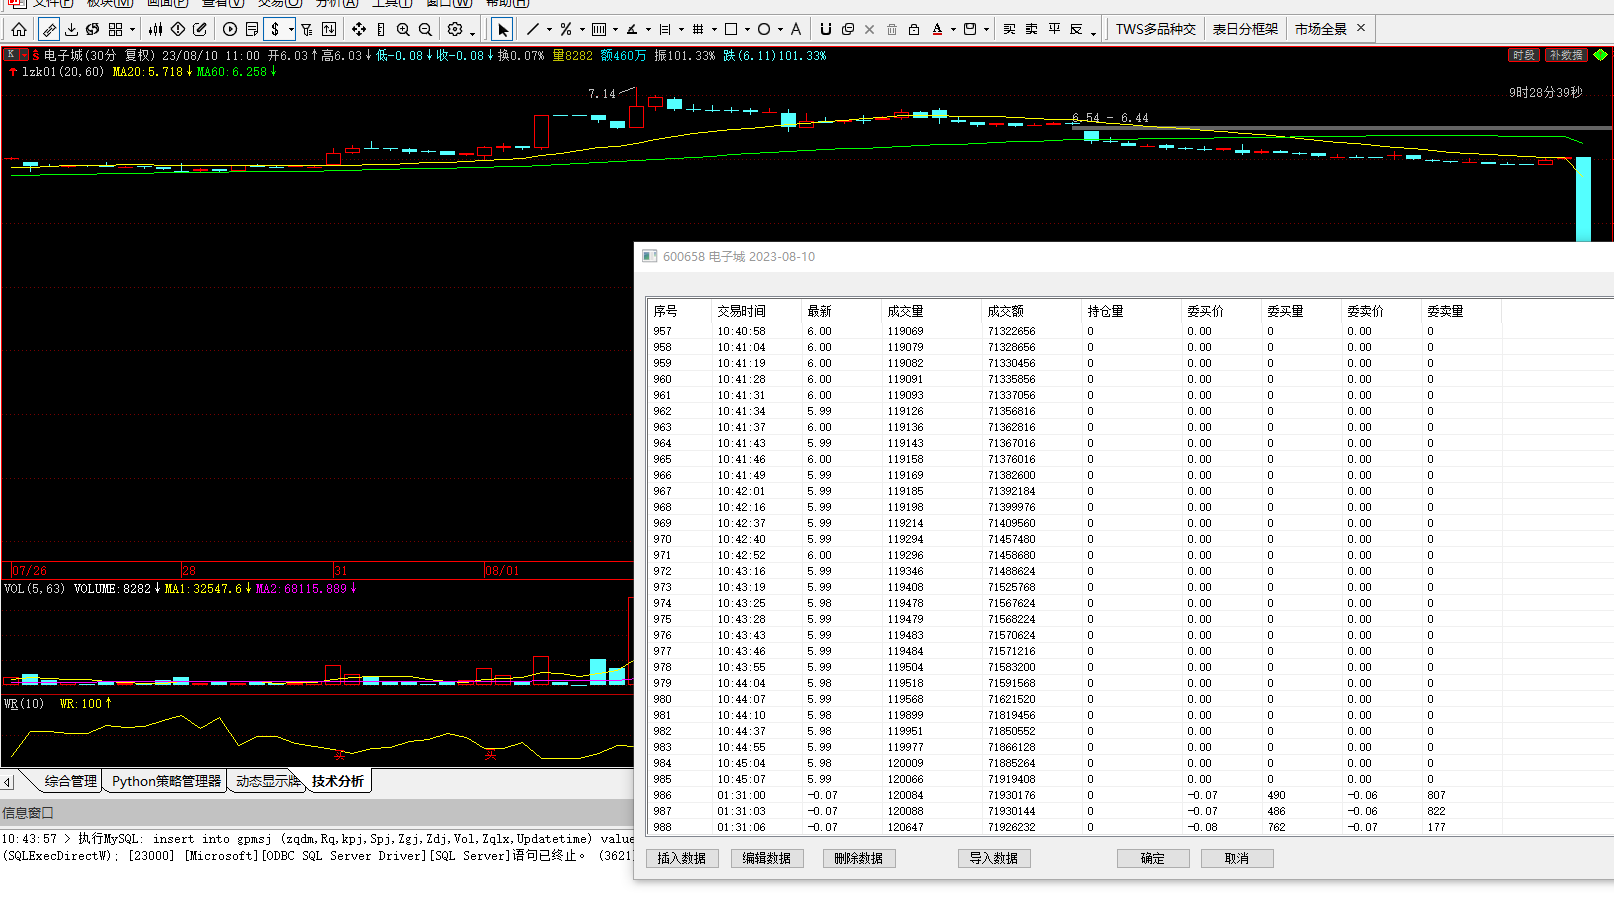
Task: Click the four-arrow move icon
Action: (x=359, y=29)
